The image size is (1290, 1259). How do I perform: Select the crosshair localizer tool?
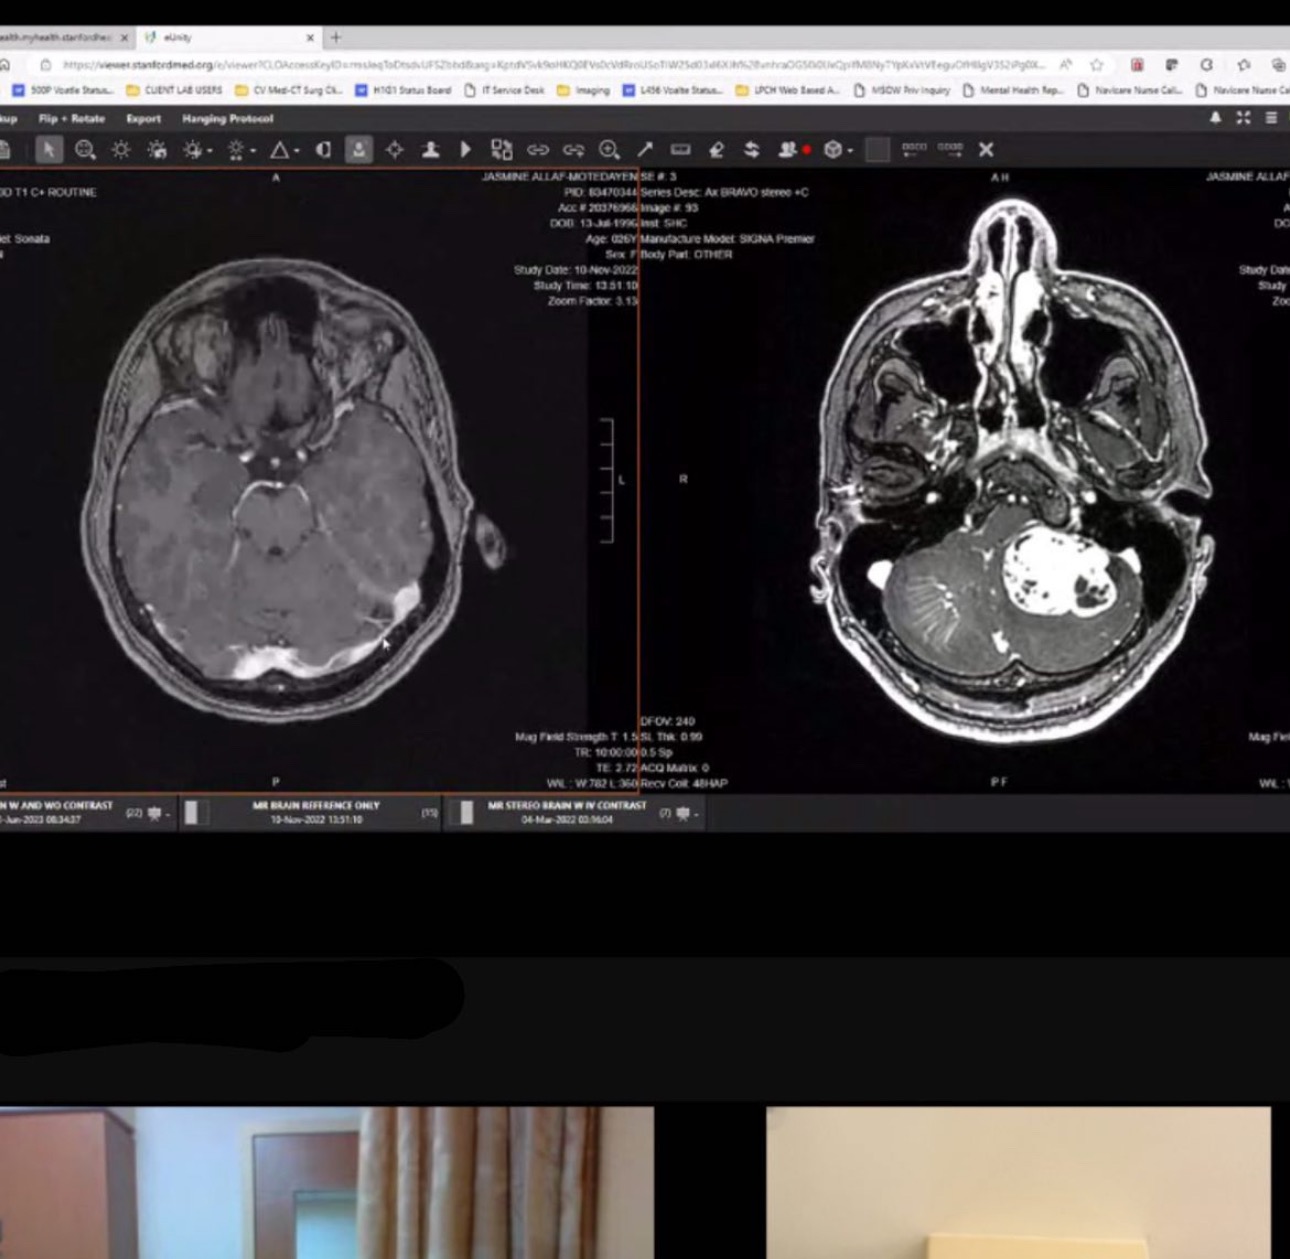click(394, 150)
